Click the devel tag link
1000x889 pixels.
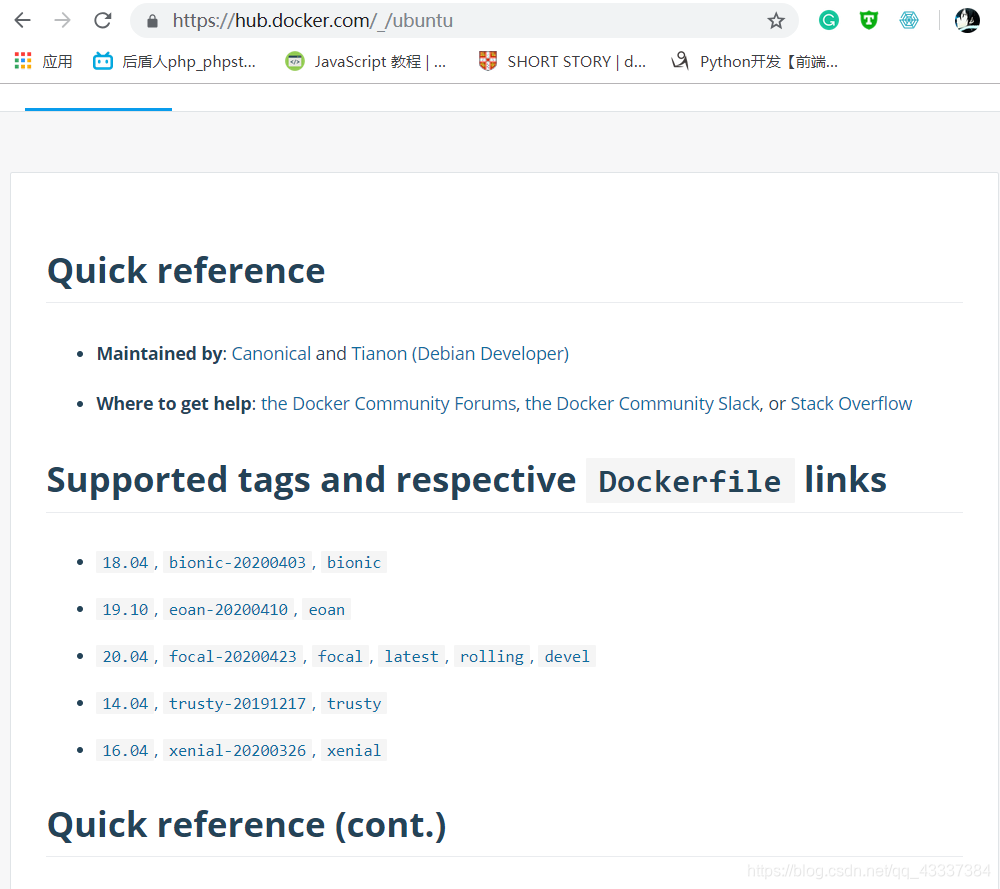[567, 656]
